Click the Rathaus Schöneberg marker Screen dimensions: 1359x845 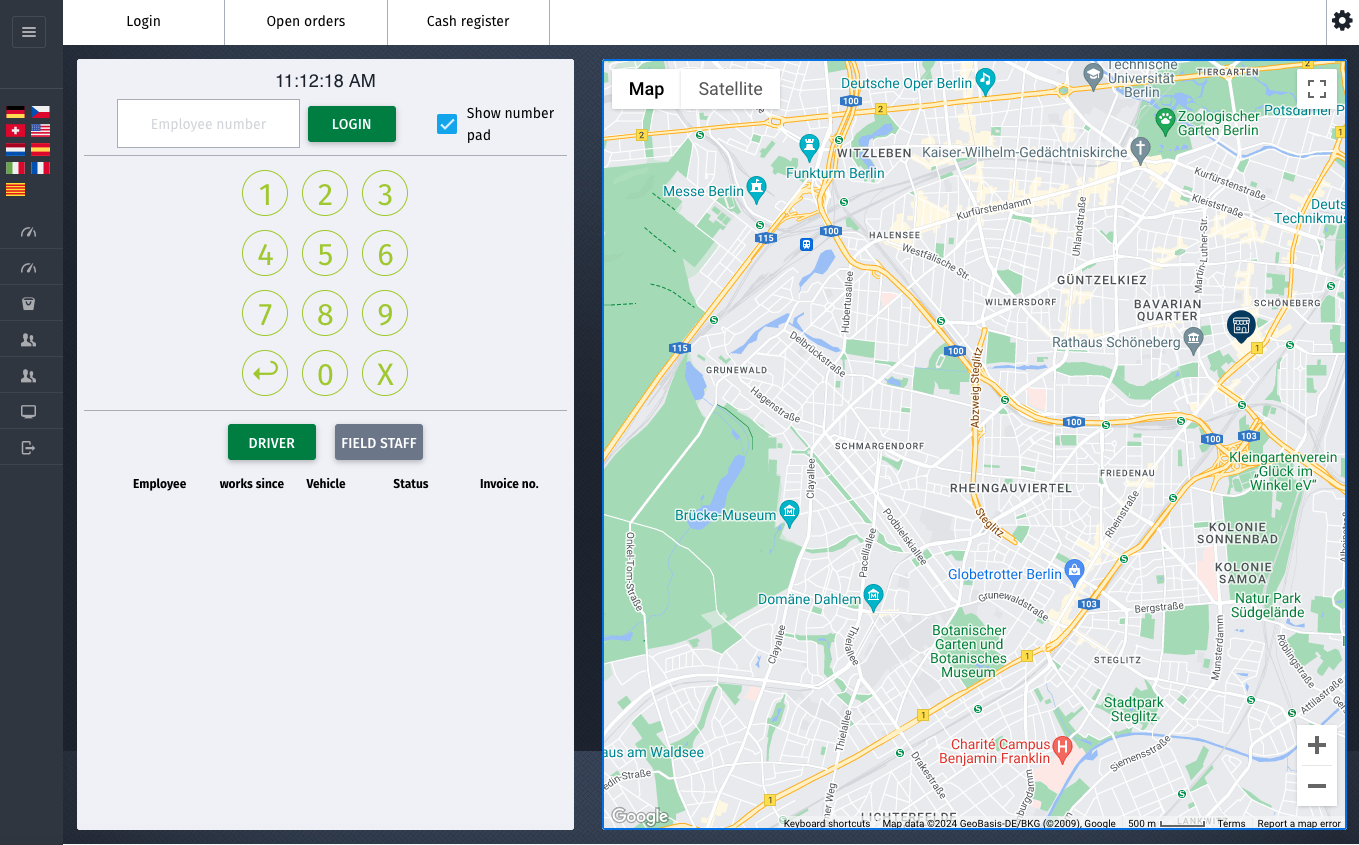(x=1192, y=341)
